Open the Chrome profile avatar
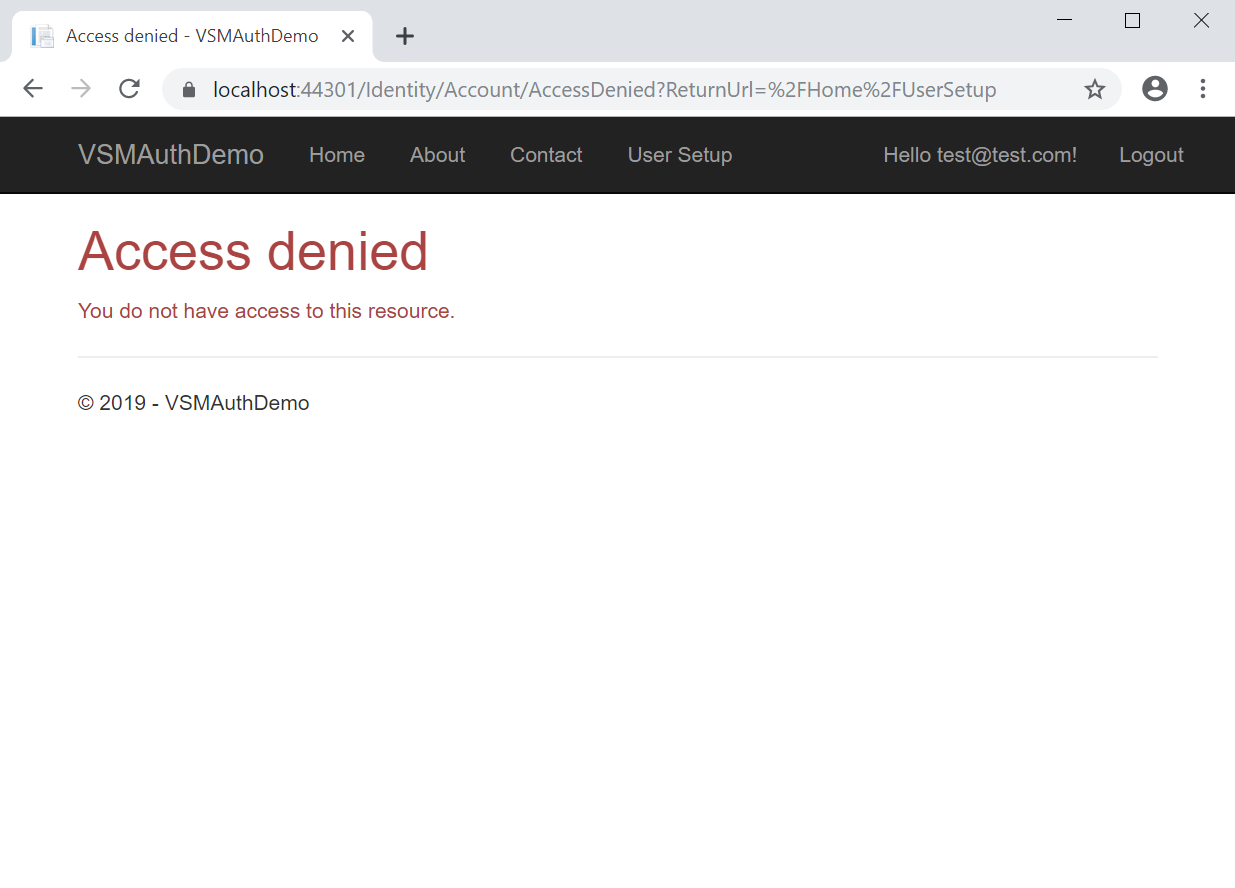1235x888 pixels. [1155, 89]
